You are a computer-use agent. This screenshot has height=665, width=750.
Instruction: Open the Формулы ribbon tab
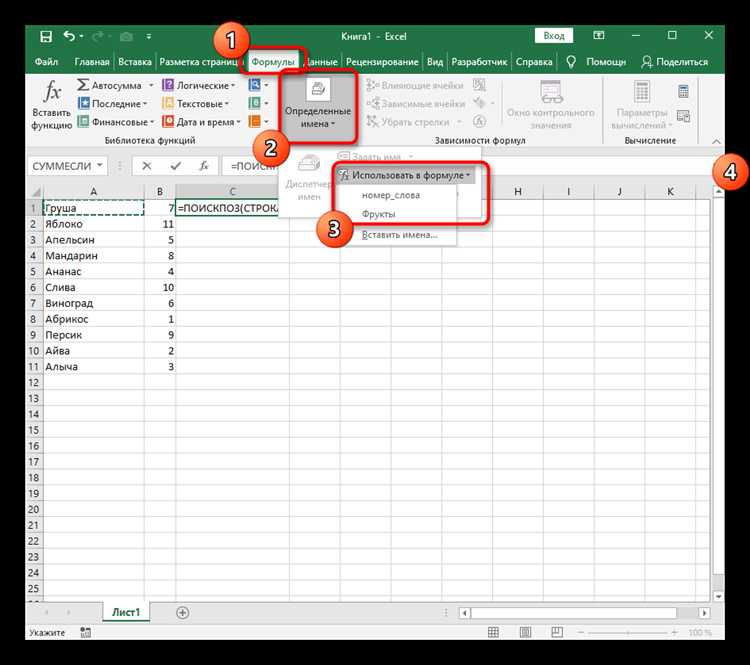point(273,61)
